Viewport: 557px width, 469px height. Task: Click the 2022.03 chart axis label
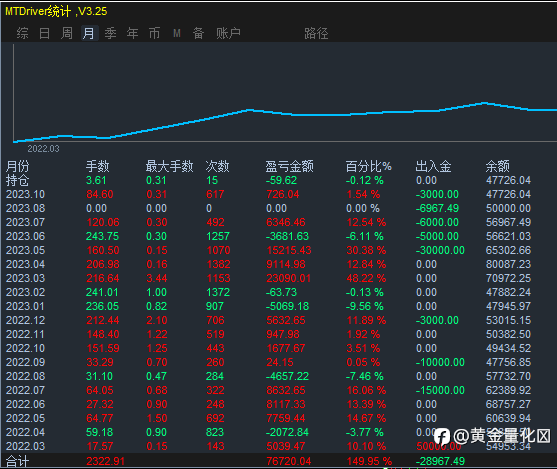pyautogui.click(x=43, y=149)
